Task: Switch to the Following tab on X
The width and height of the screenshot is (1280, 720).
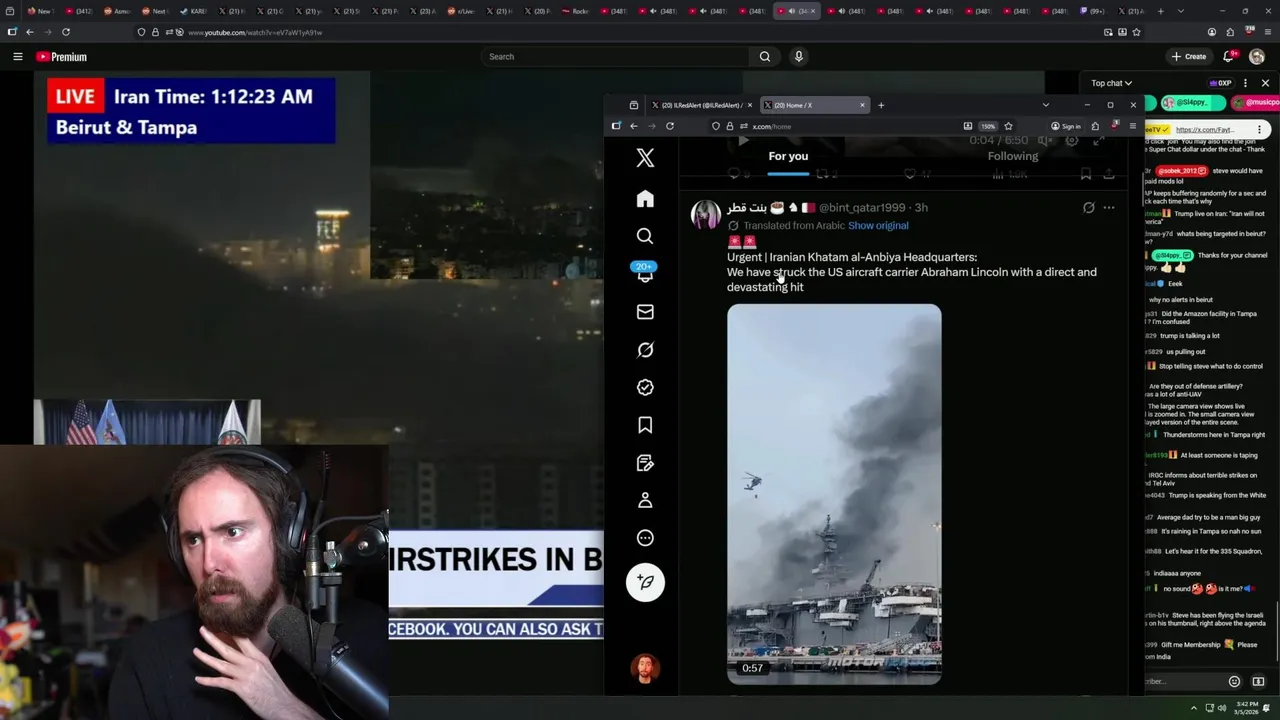Action: [x=1013, y=156]
